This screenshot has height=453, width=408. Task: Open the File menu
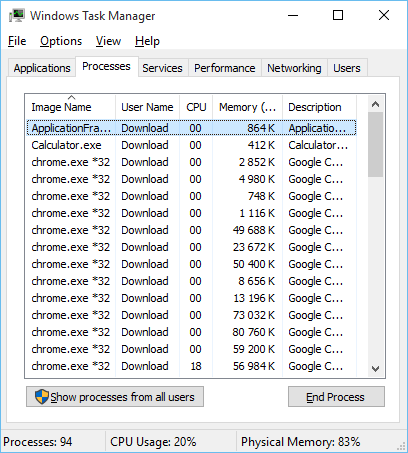click(17, 41)
